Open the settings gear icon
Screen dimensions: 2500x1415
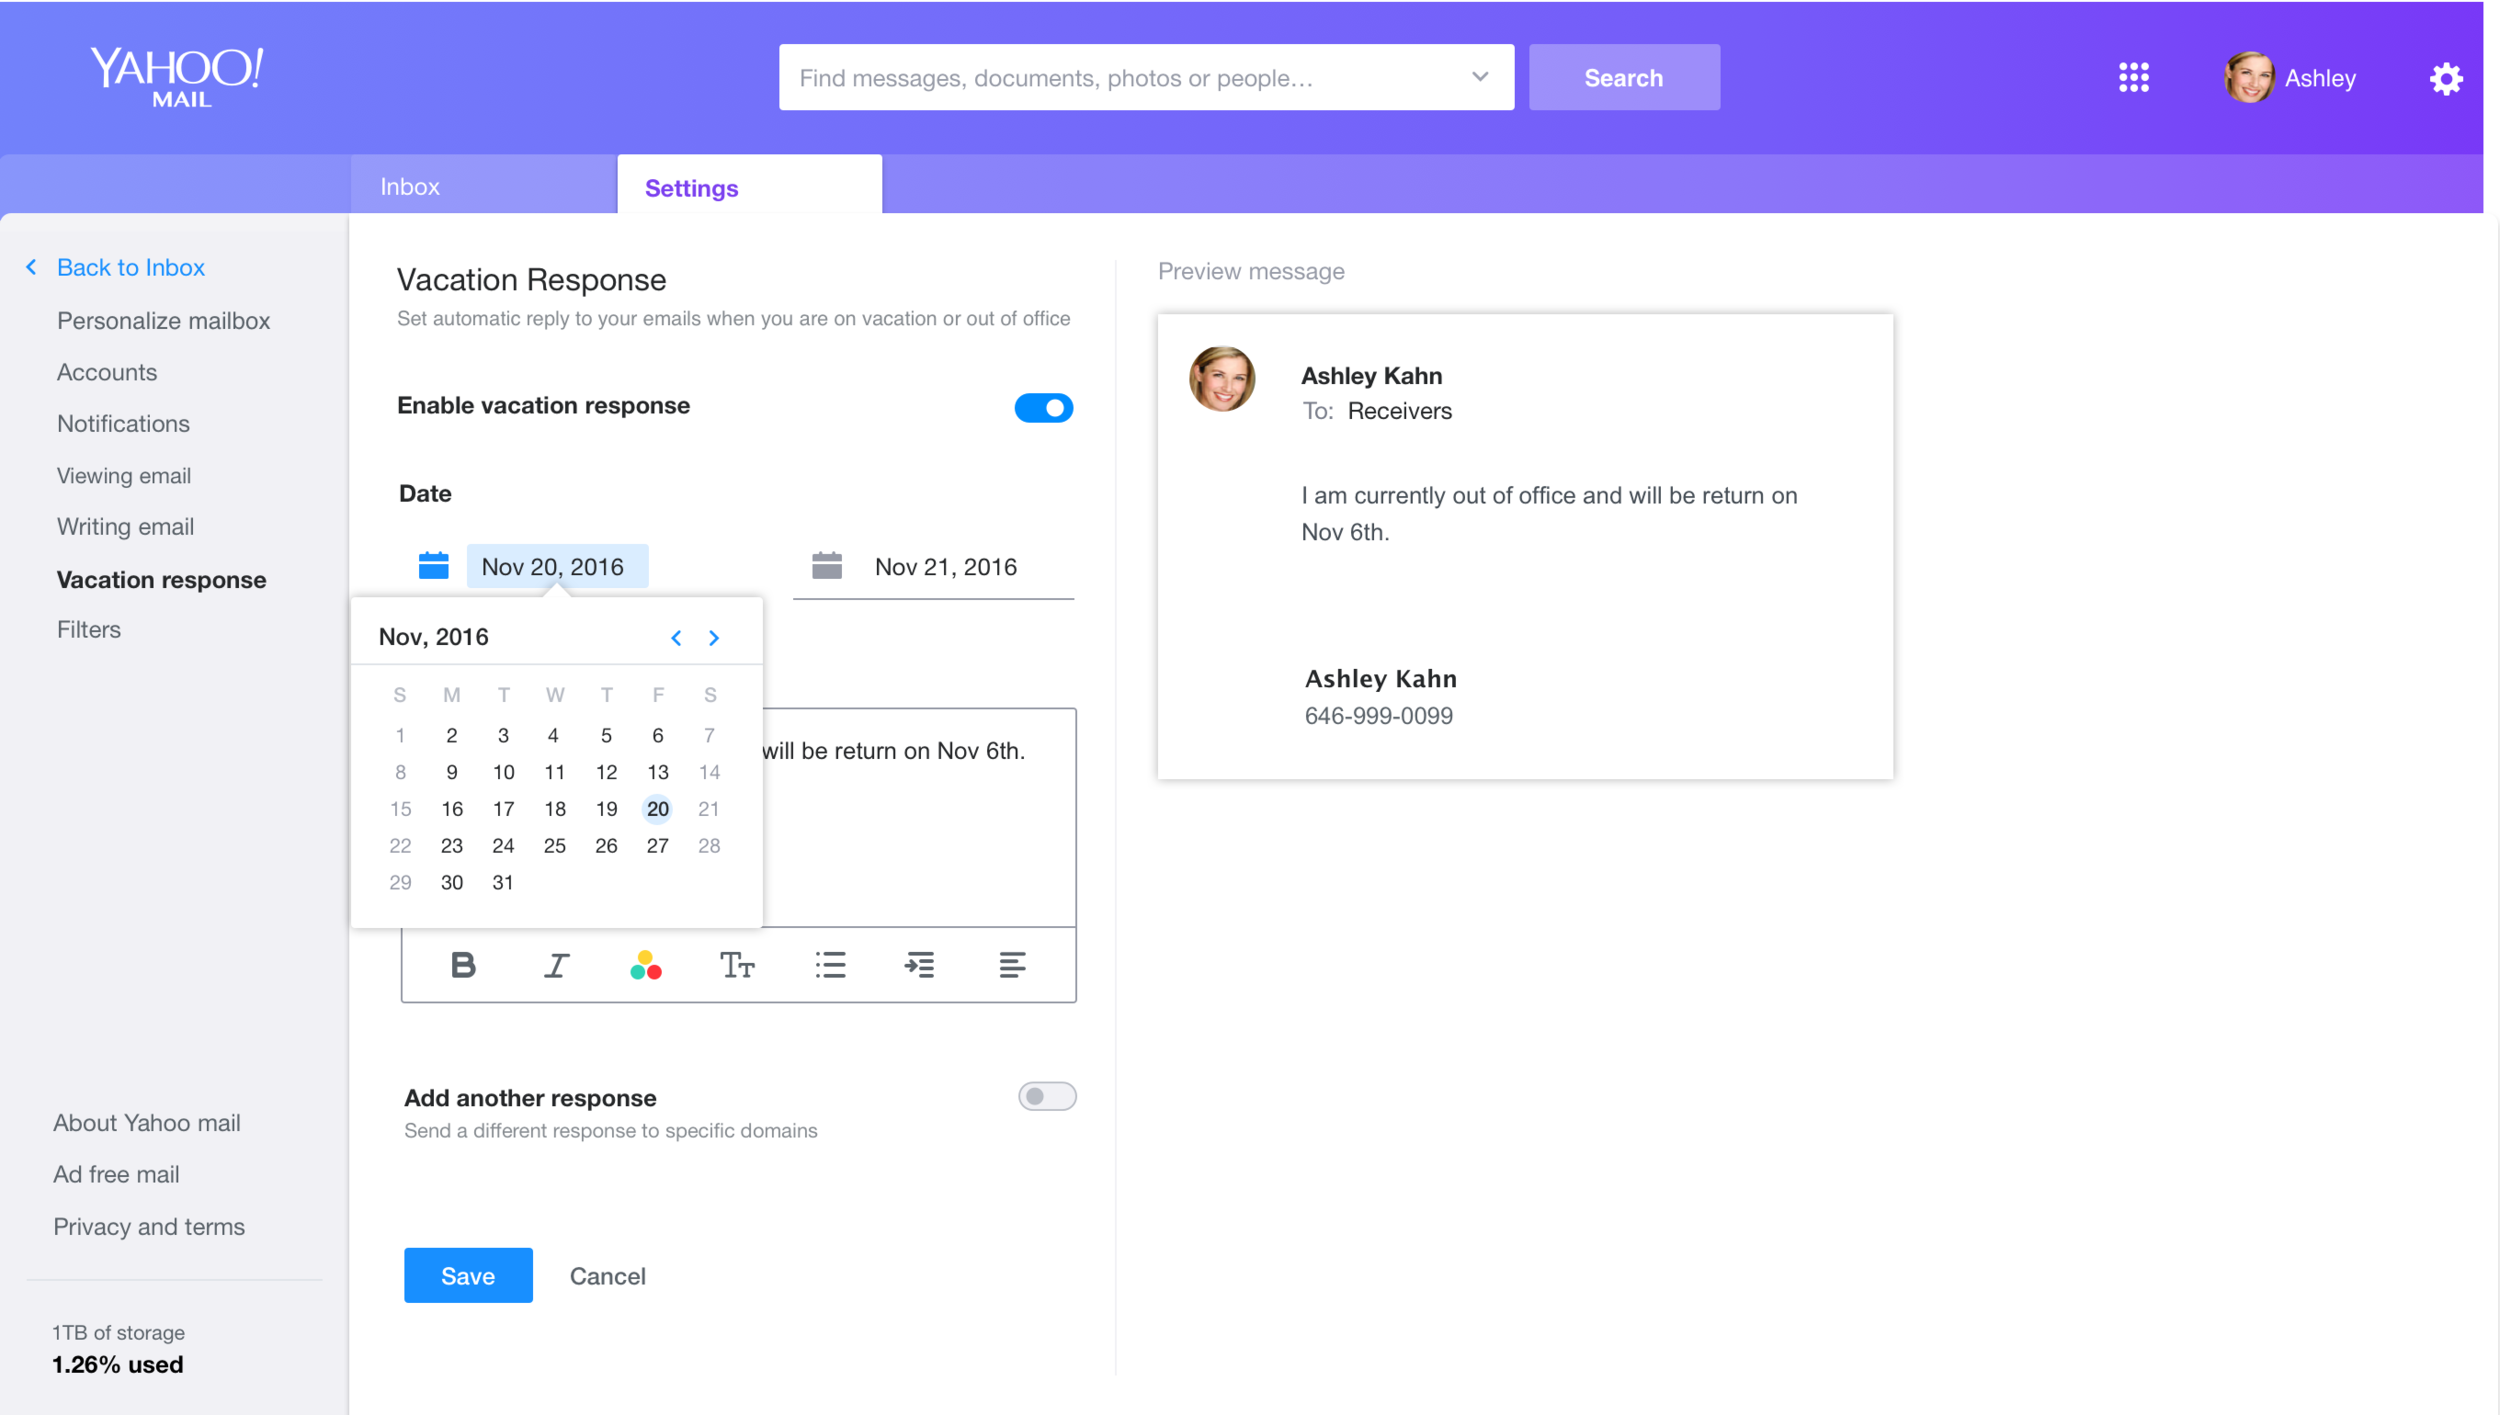2446,78
